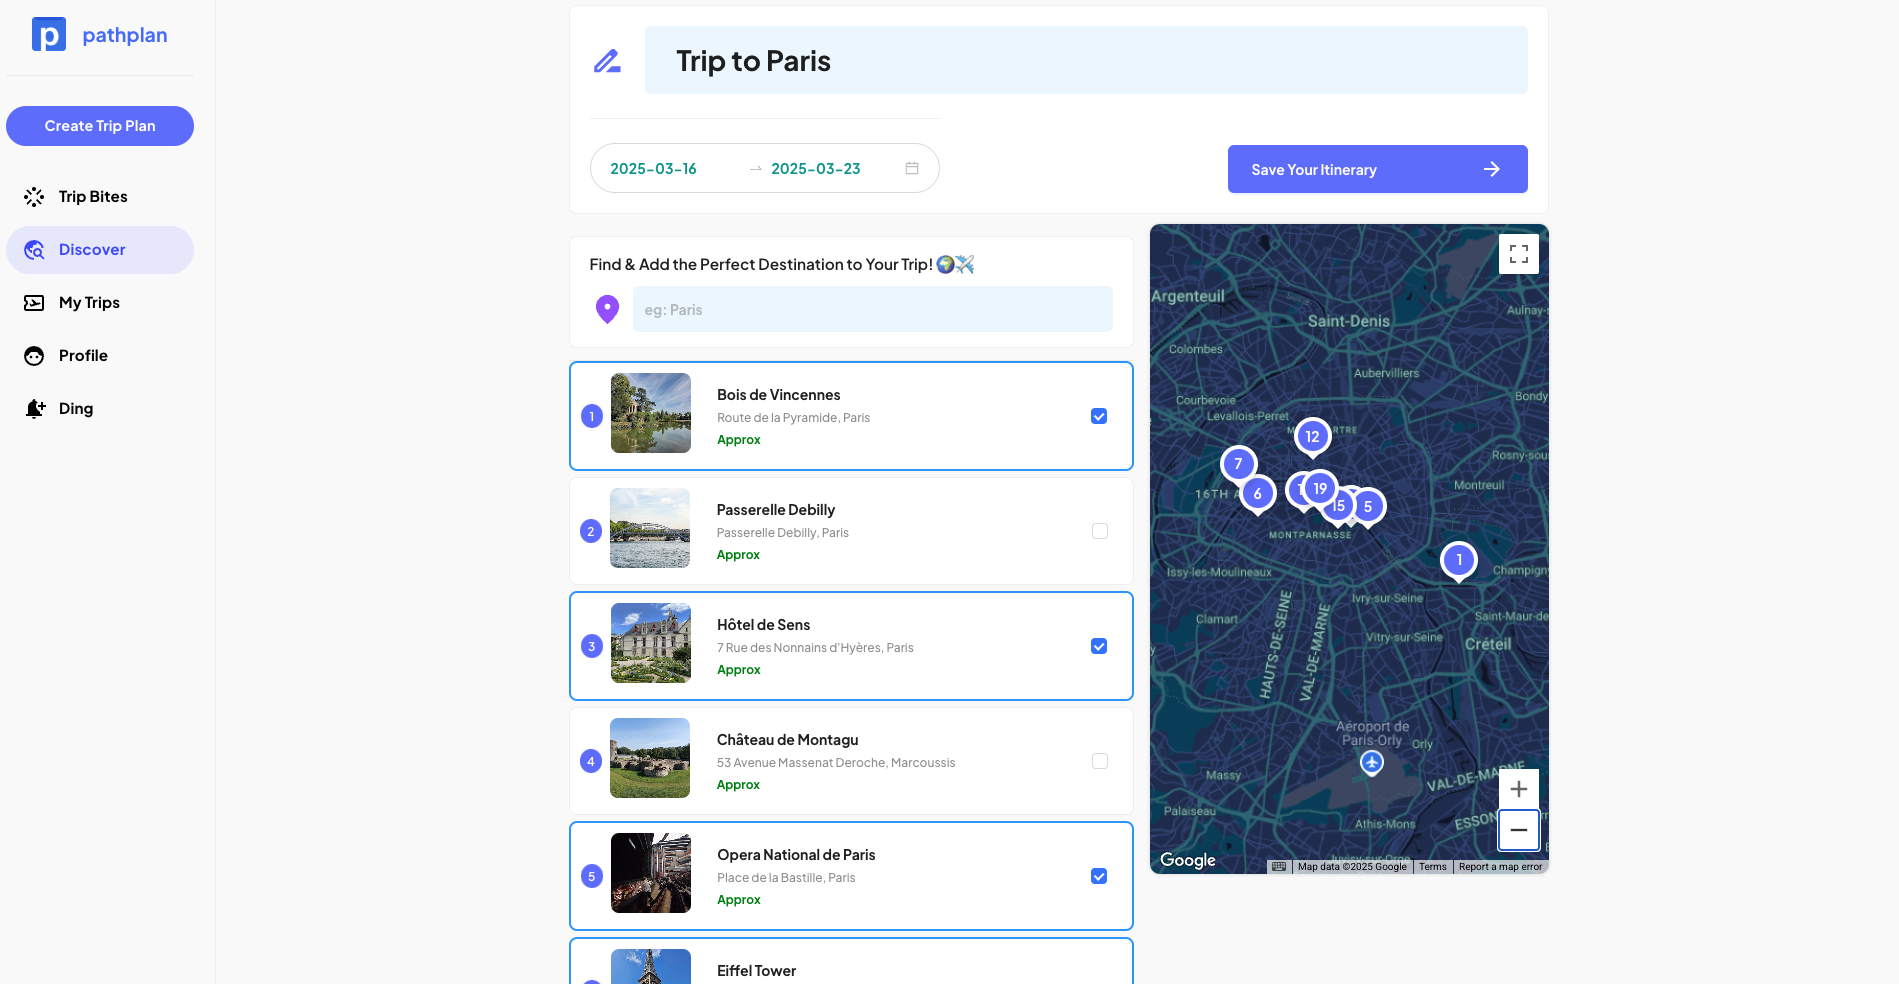Click the start date 2025-03-16

click(x=653, y=169)
